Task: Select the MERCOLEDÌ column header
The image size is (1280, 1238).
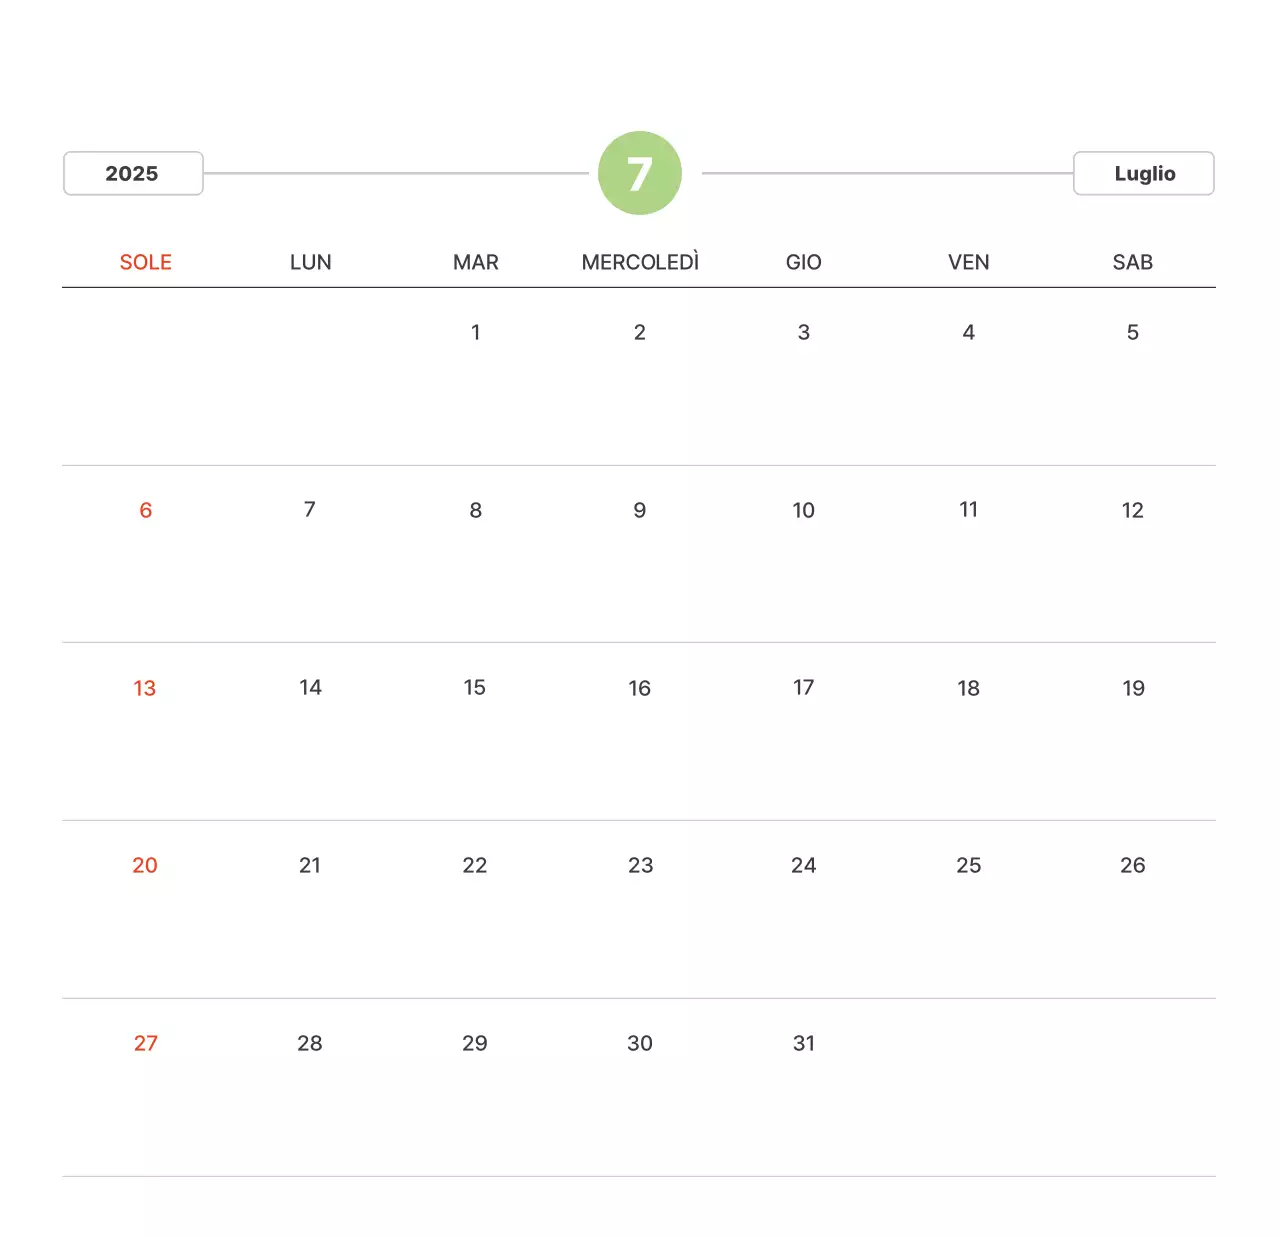Action: 640,262
